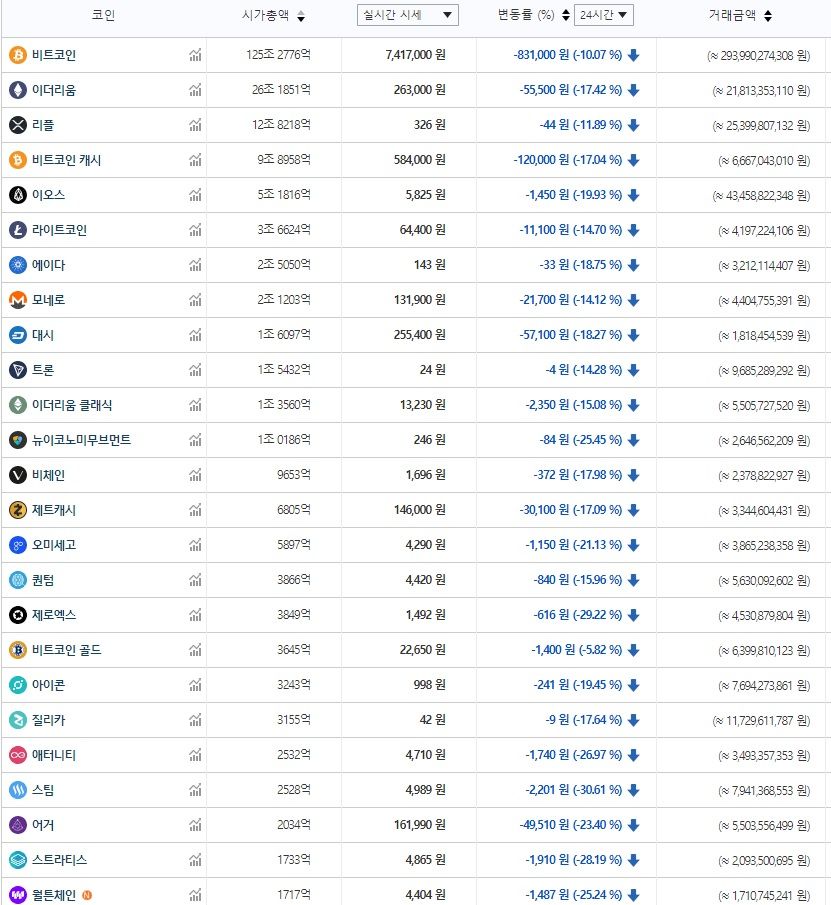
Task: Open chart icon for 이더리움 클래식
Action: click(195, 405)
